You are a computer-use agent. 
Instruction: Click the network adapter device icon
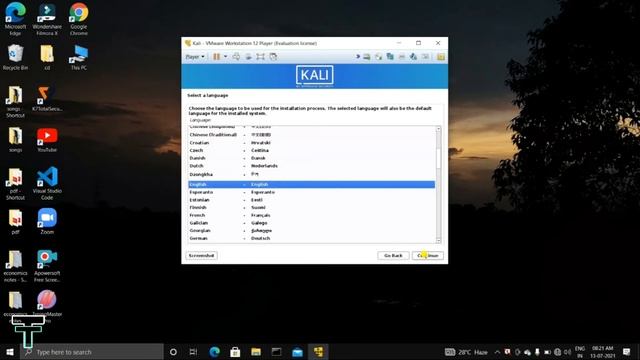(x=390, y=57)
